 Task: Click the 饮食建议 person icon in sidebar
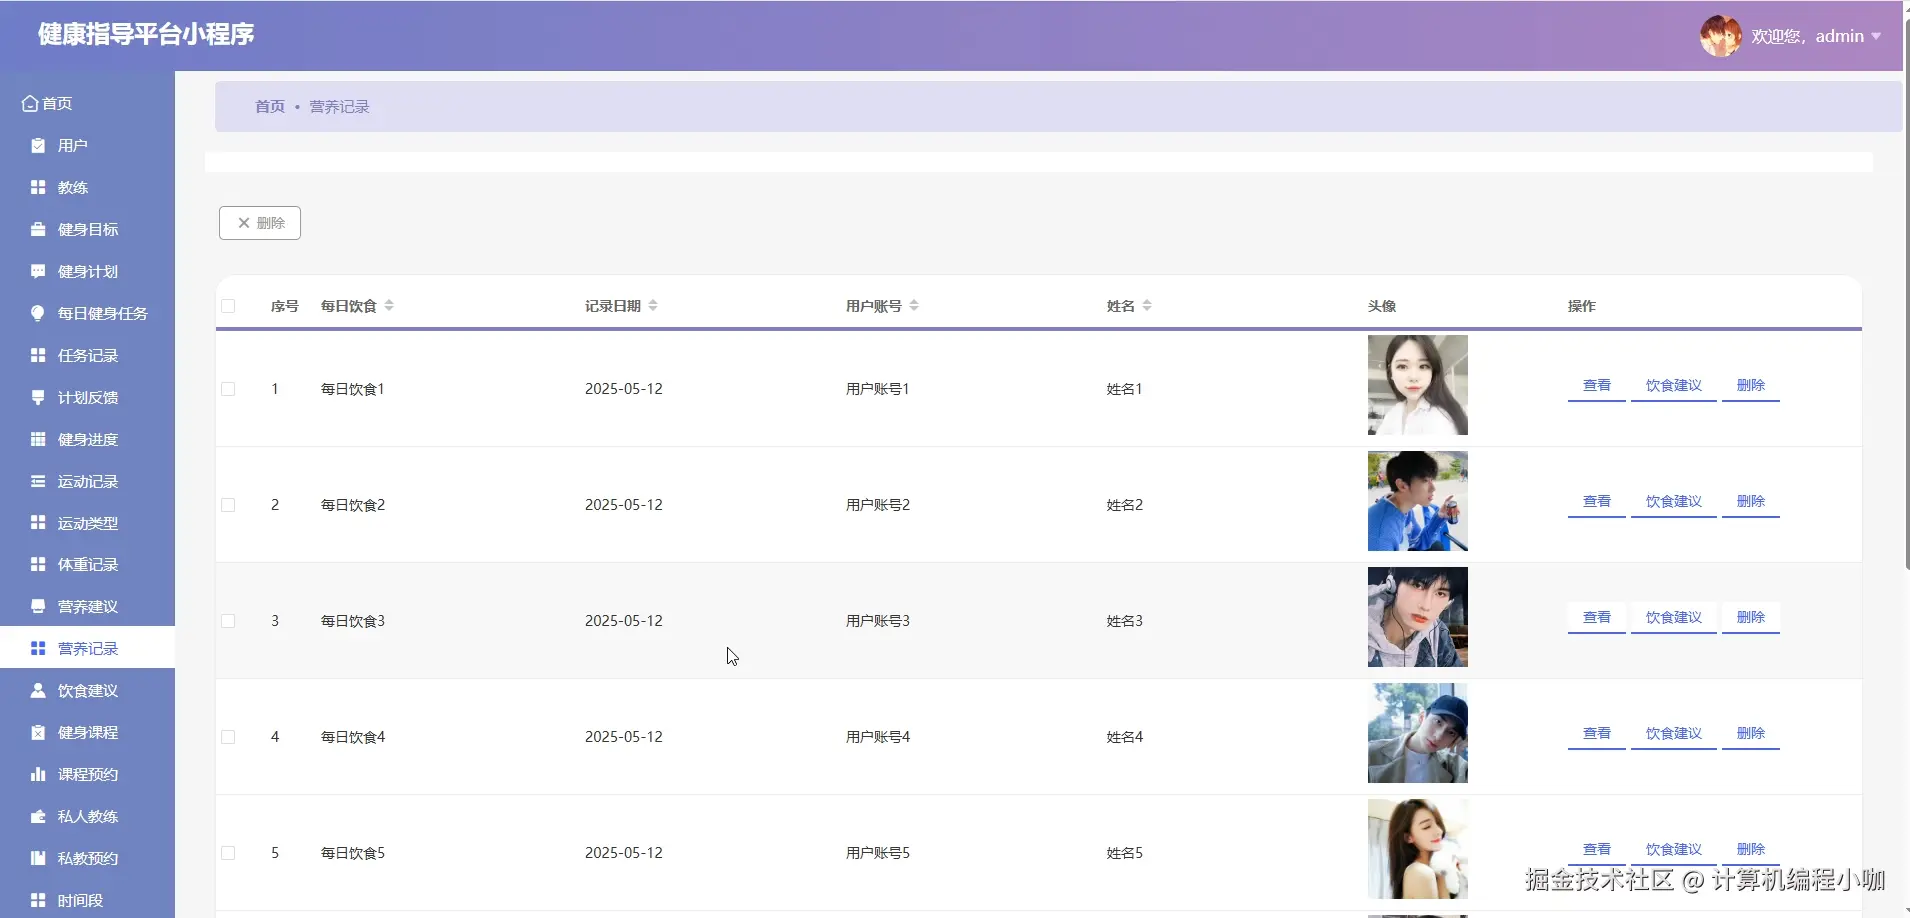click(x=38, y=691)
